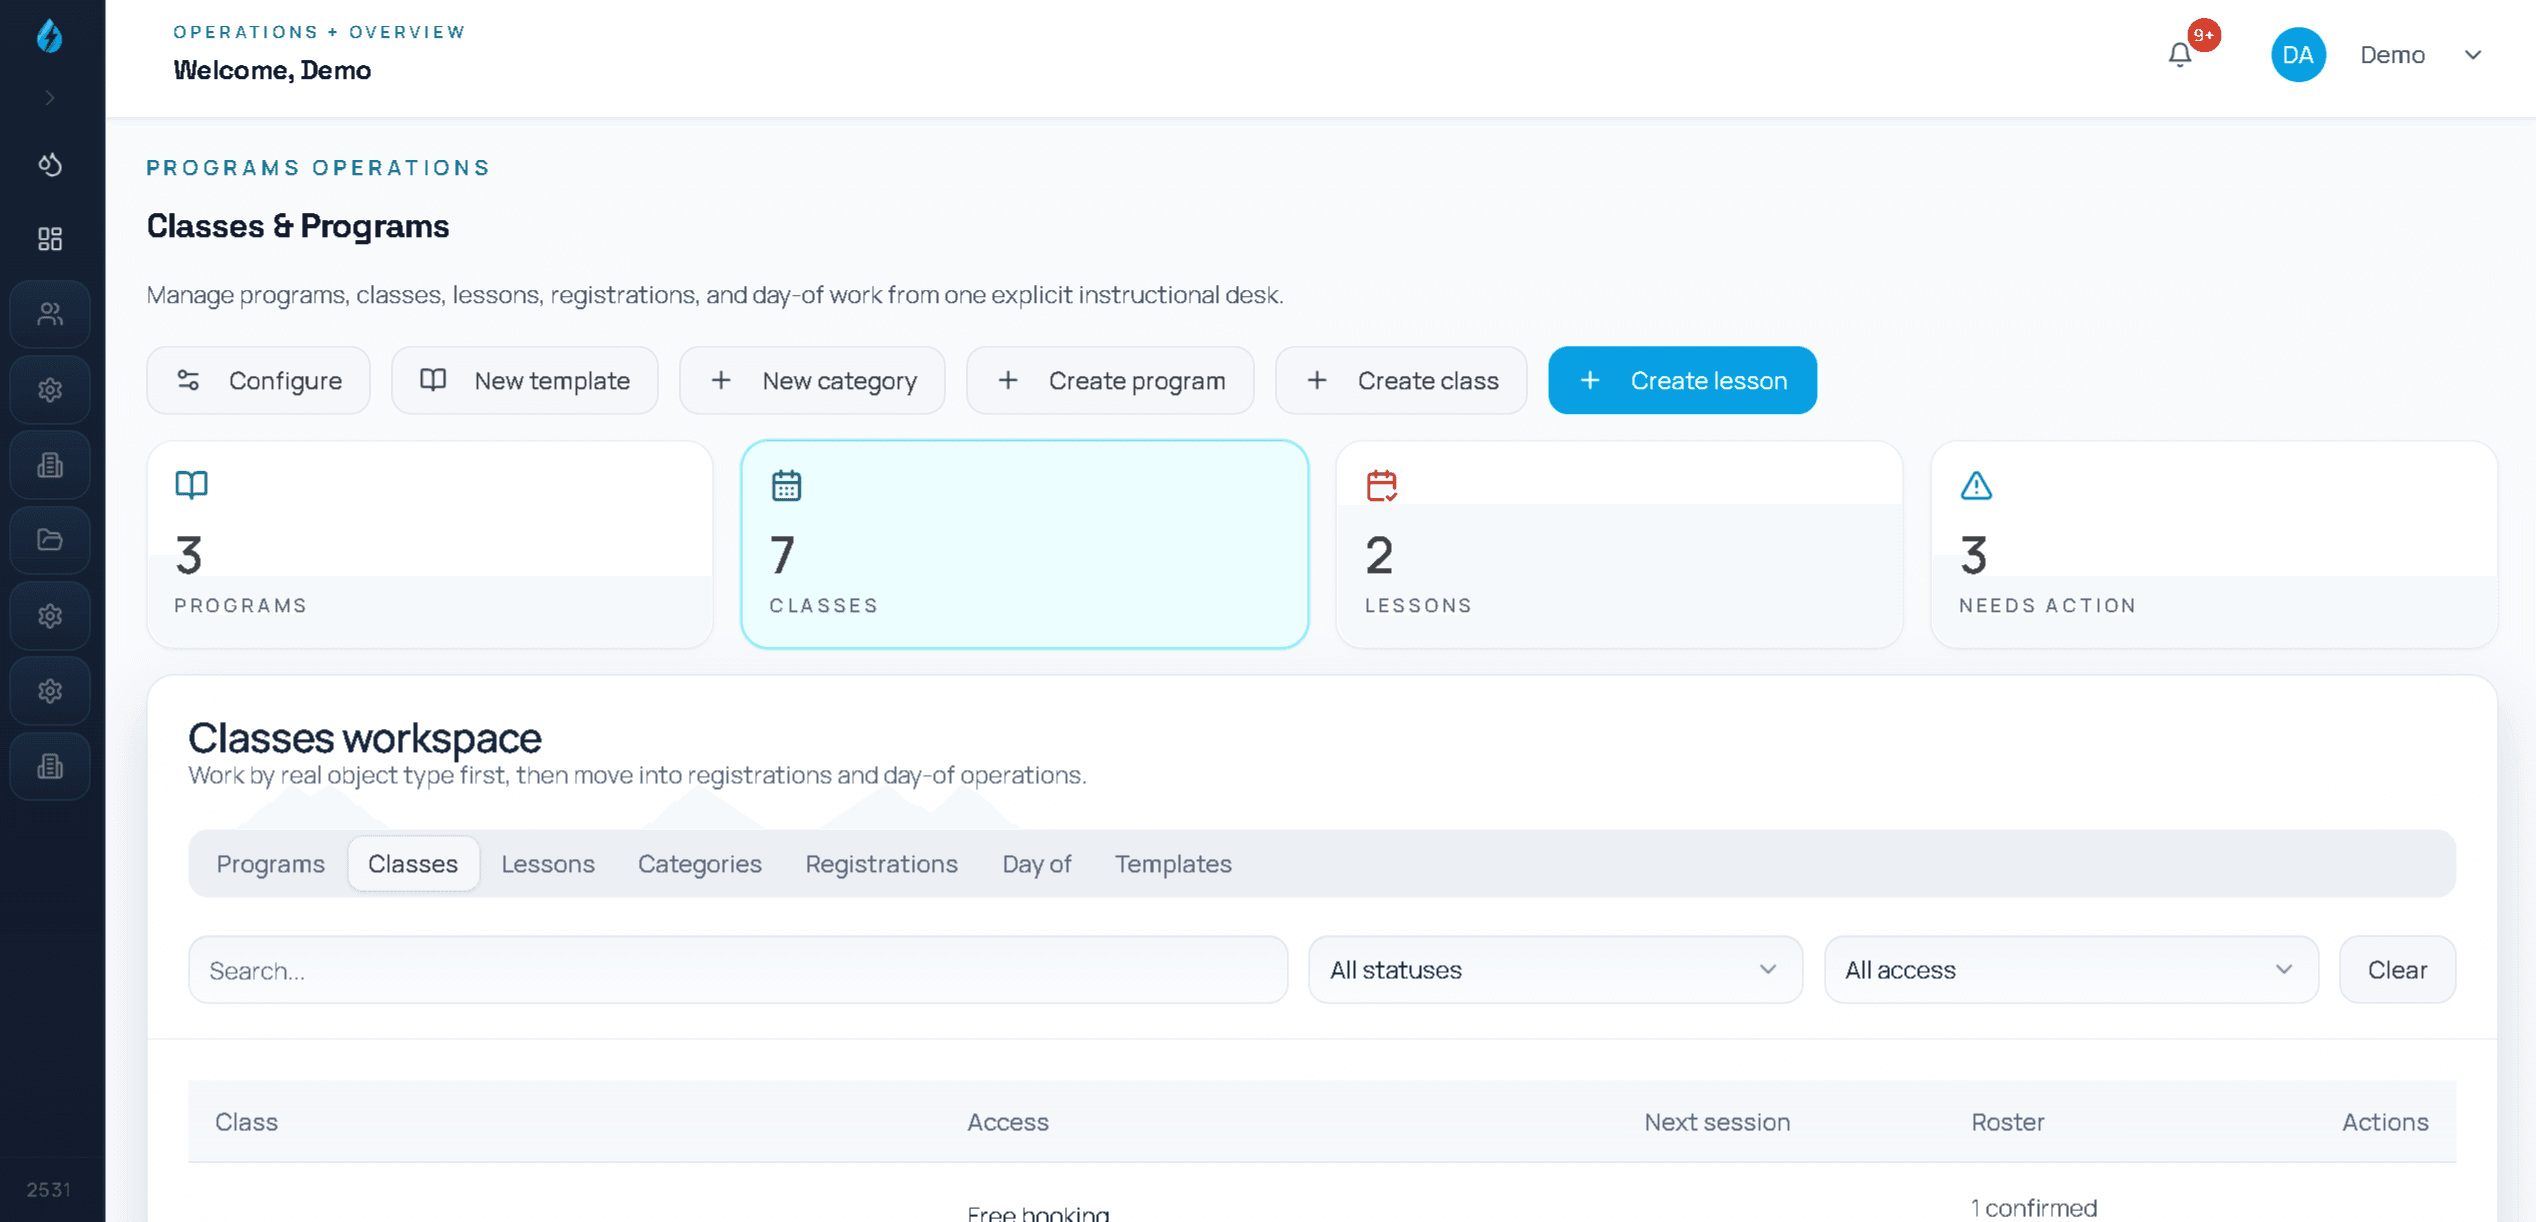Switch to the Registrations tab
The width and height of the screenshot is (2536, 1222).
coord(881,864)
